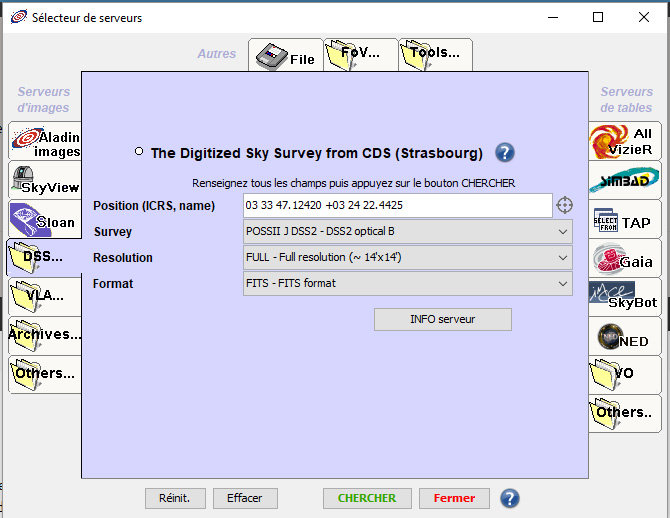
Task: Click the 'Serveurs de tables' heading
Action: pyautogui.click(x=626, y=100)
